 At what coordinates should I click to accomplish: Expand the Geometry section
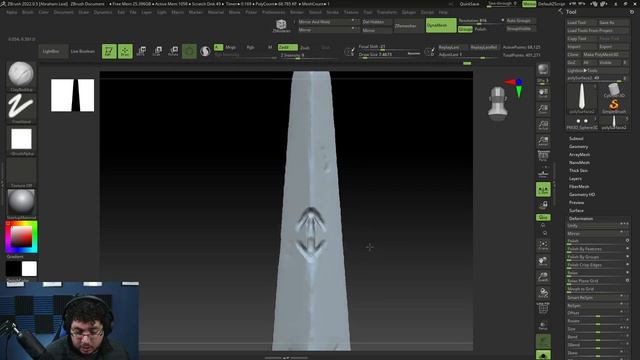(579, 147)
